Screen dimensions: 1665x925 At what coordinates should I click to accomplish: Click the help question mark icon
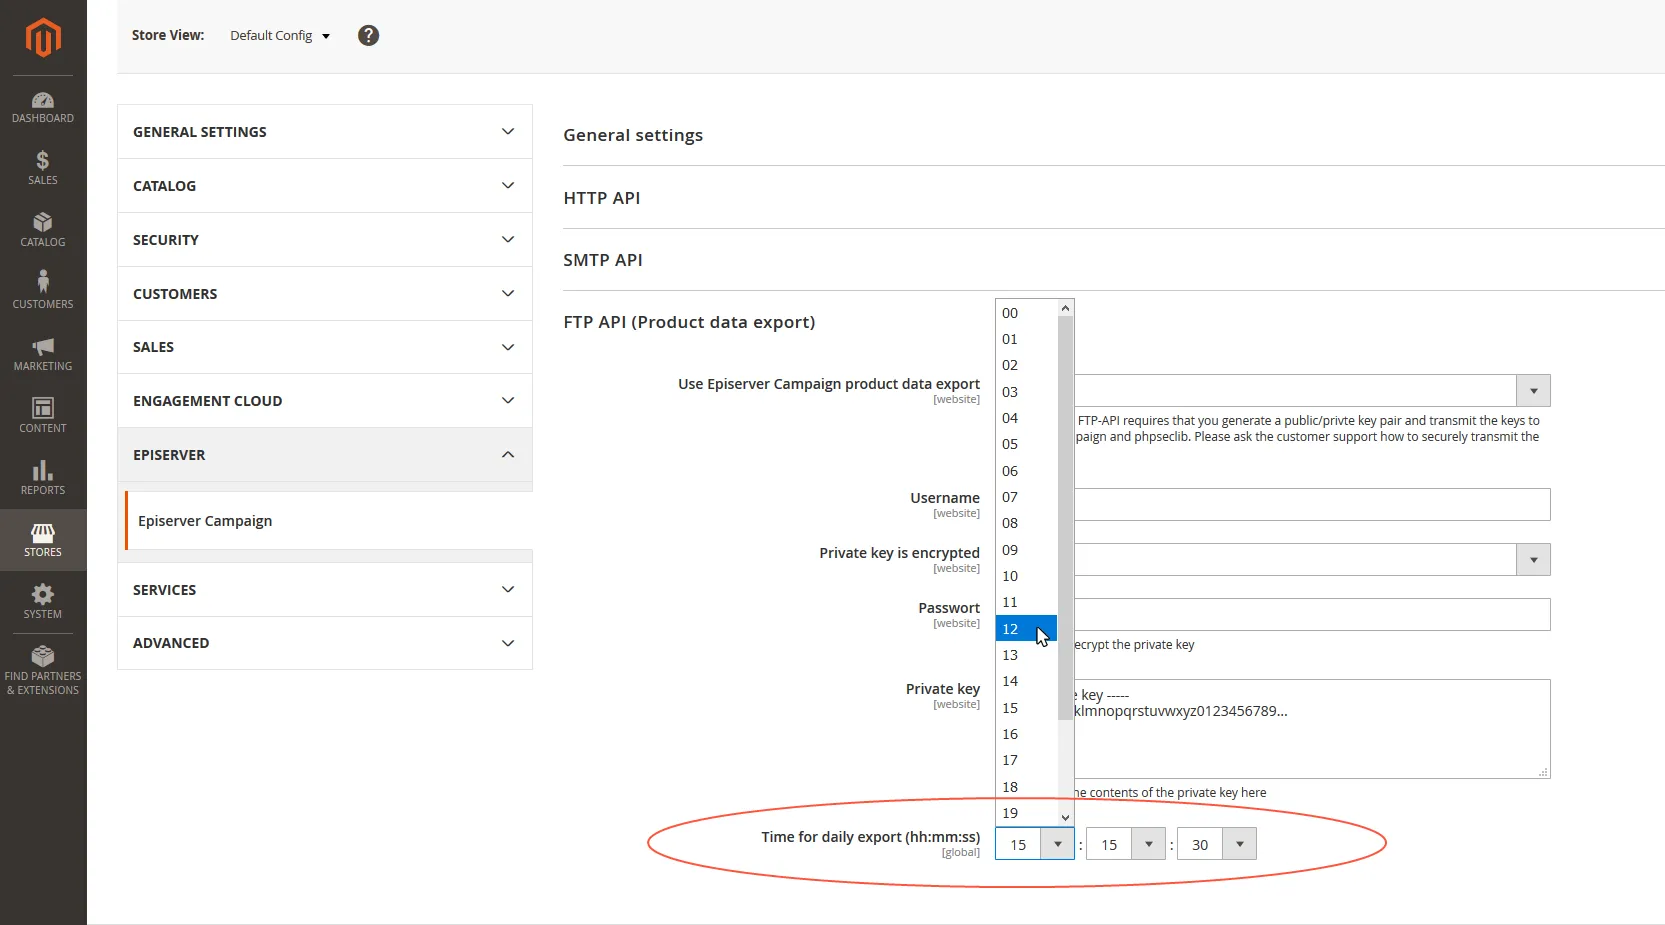tap(368, 35)
